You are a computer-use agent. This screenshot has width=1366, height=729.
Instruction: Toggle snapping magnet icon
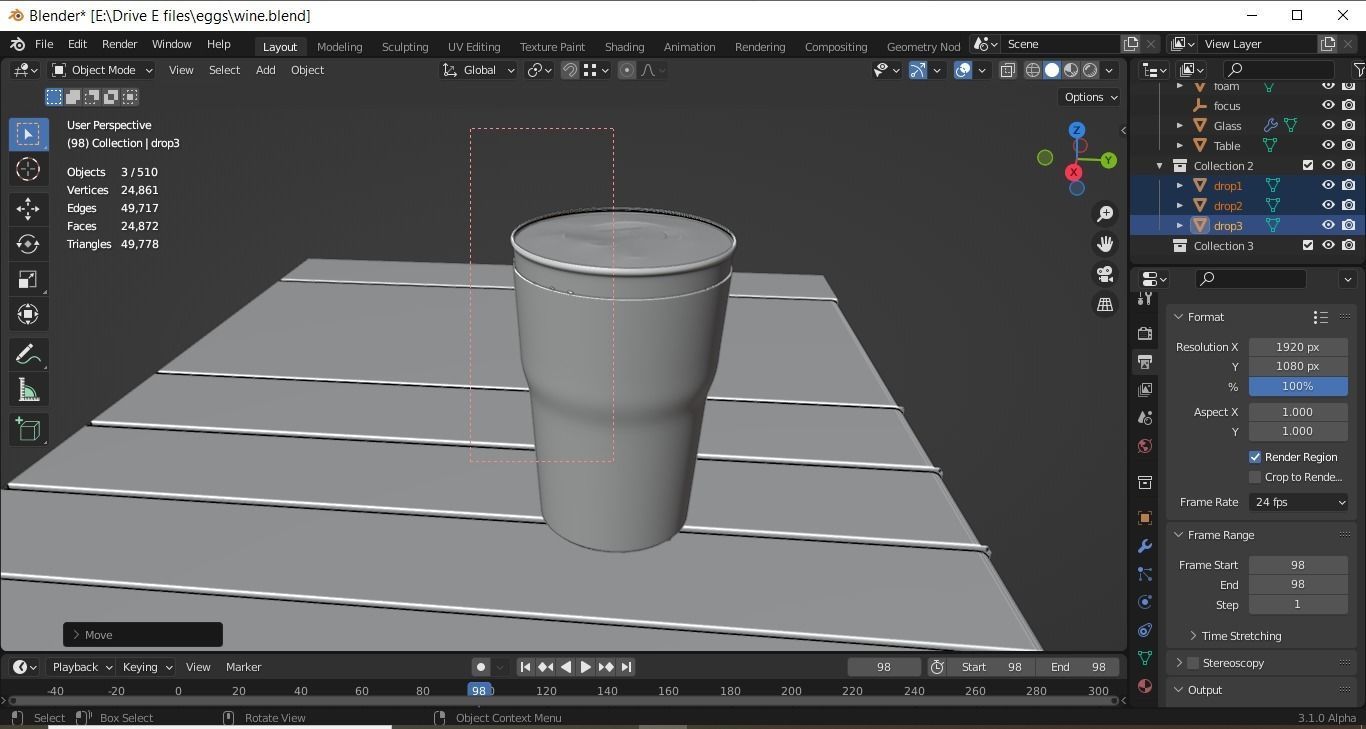pos(569,70)
